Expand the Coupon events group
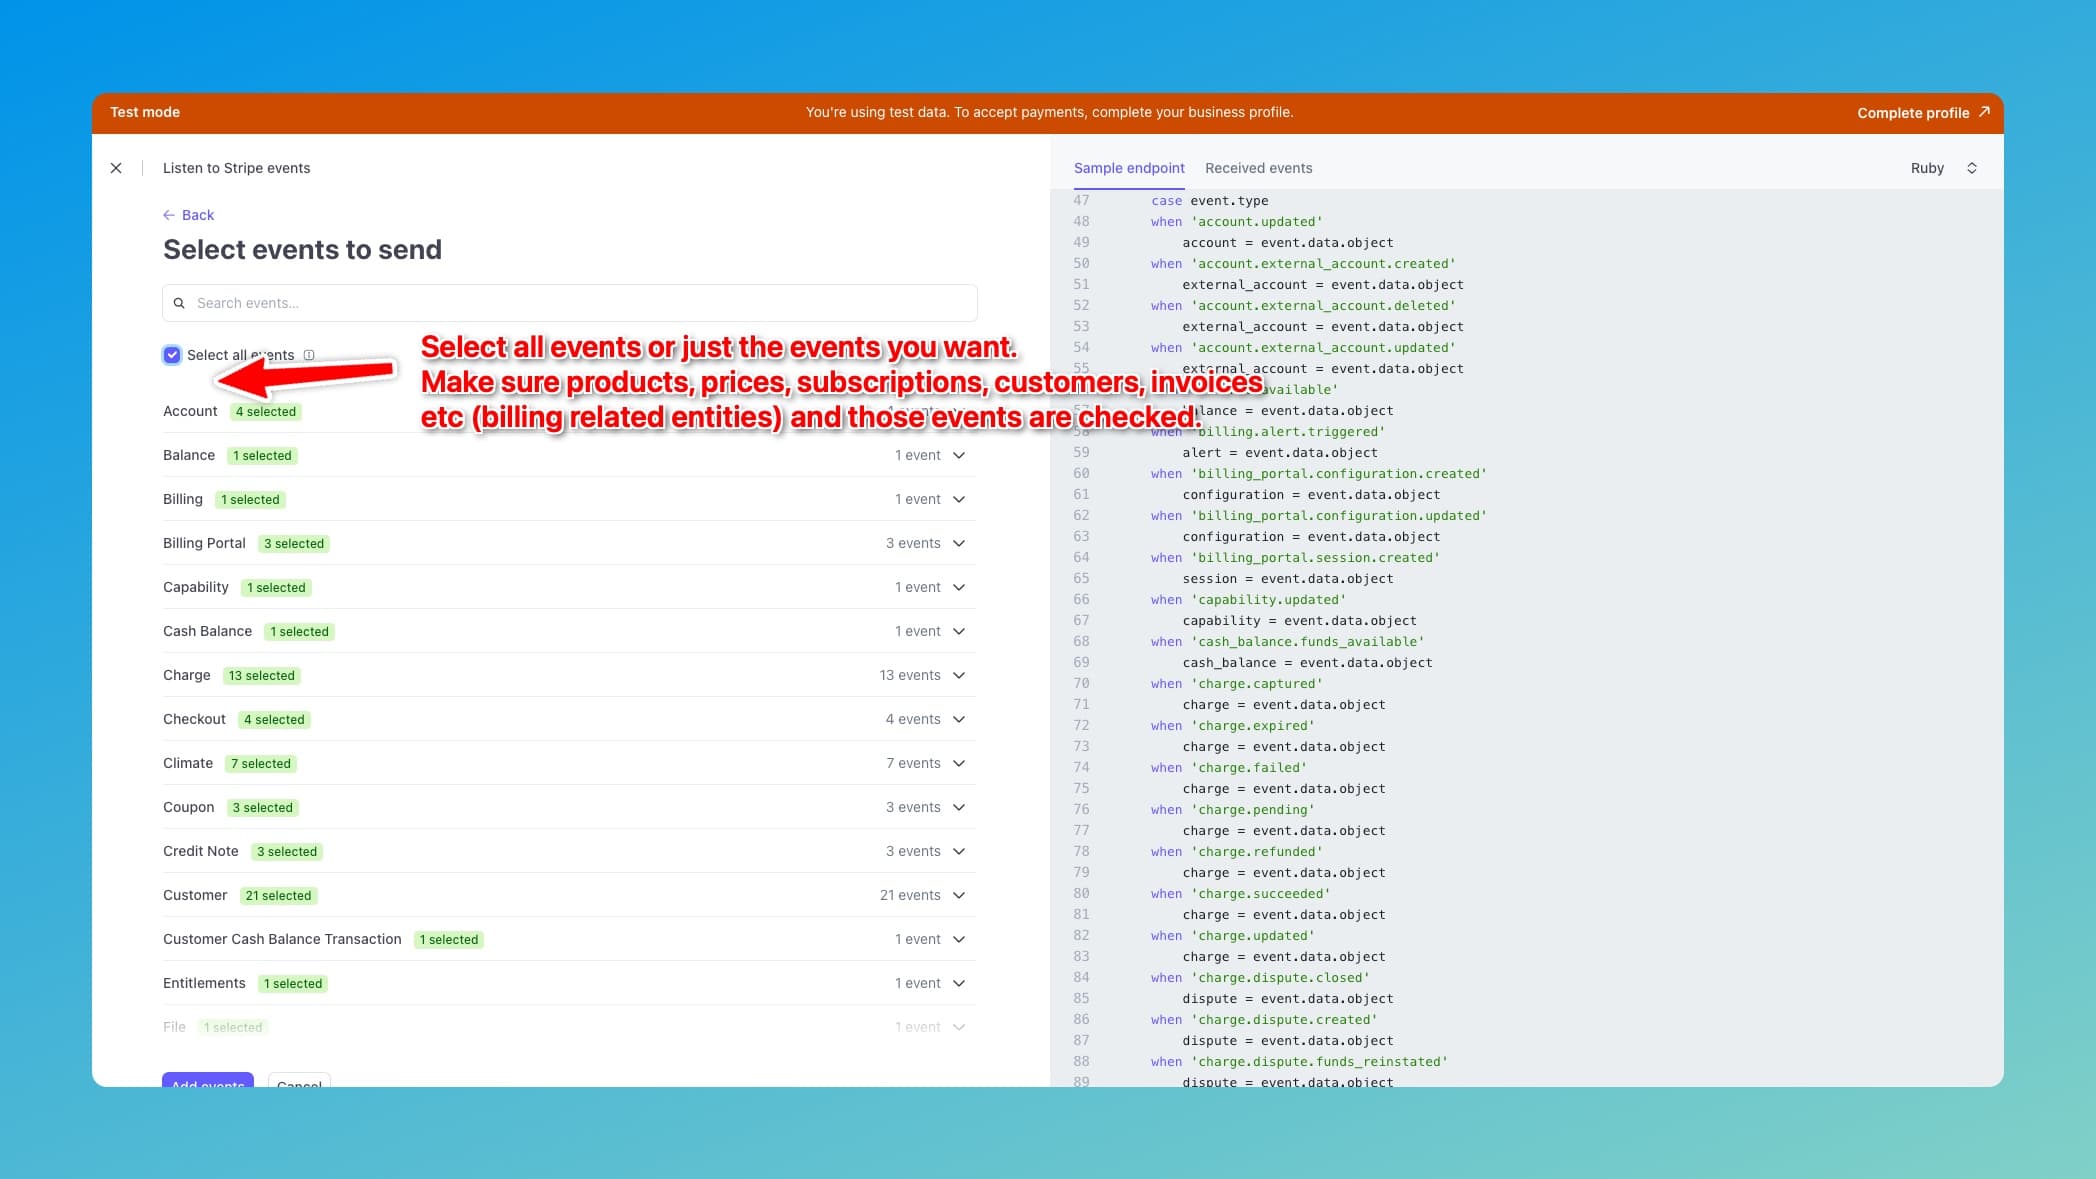This screenshot has width=2096, height=1179. point(958,807)
